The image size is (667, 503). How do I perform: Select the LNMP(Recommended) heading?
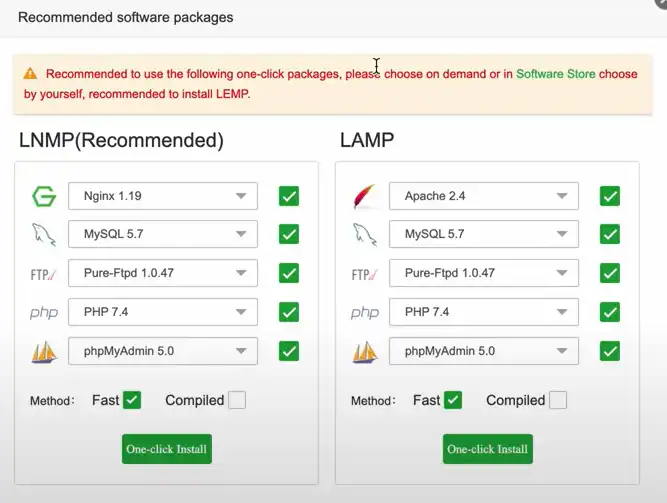pyautogui.click(x=121, y=140)
